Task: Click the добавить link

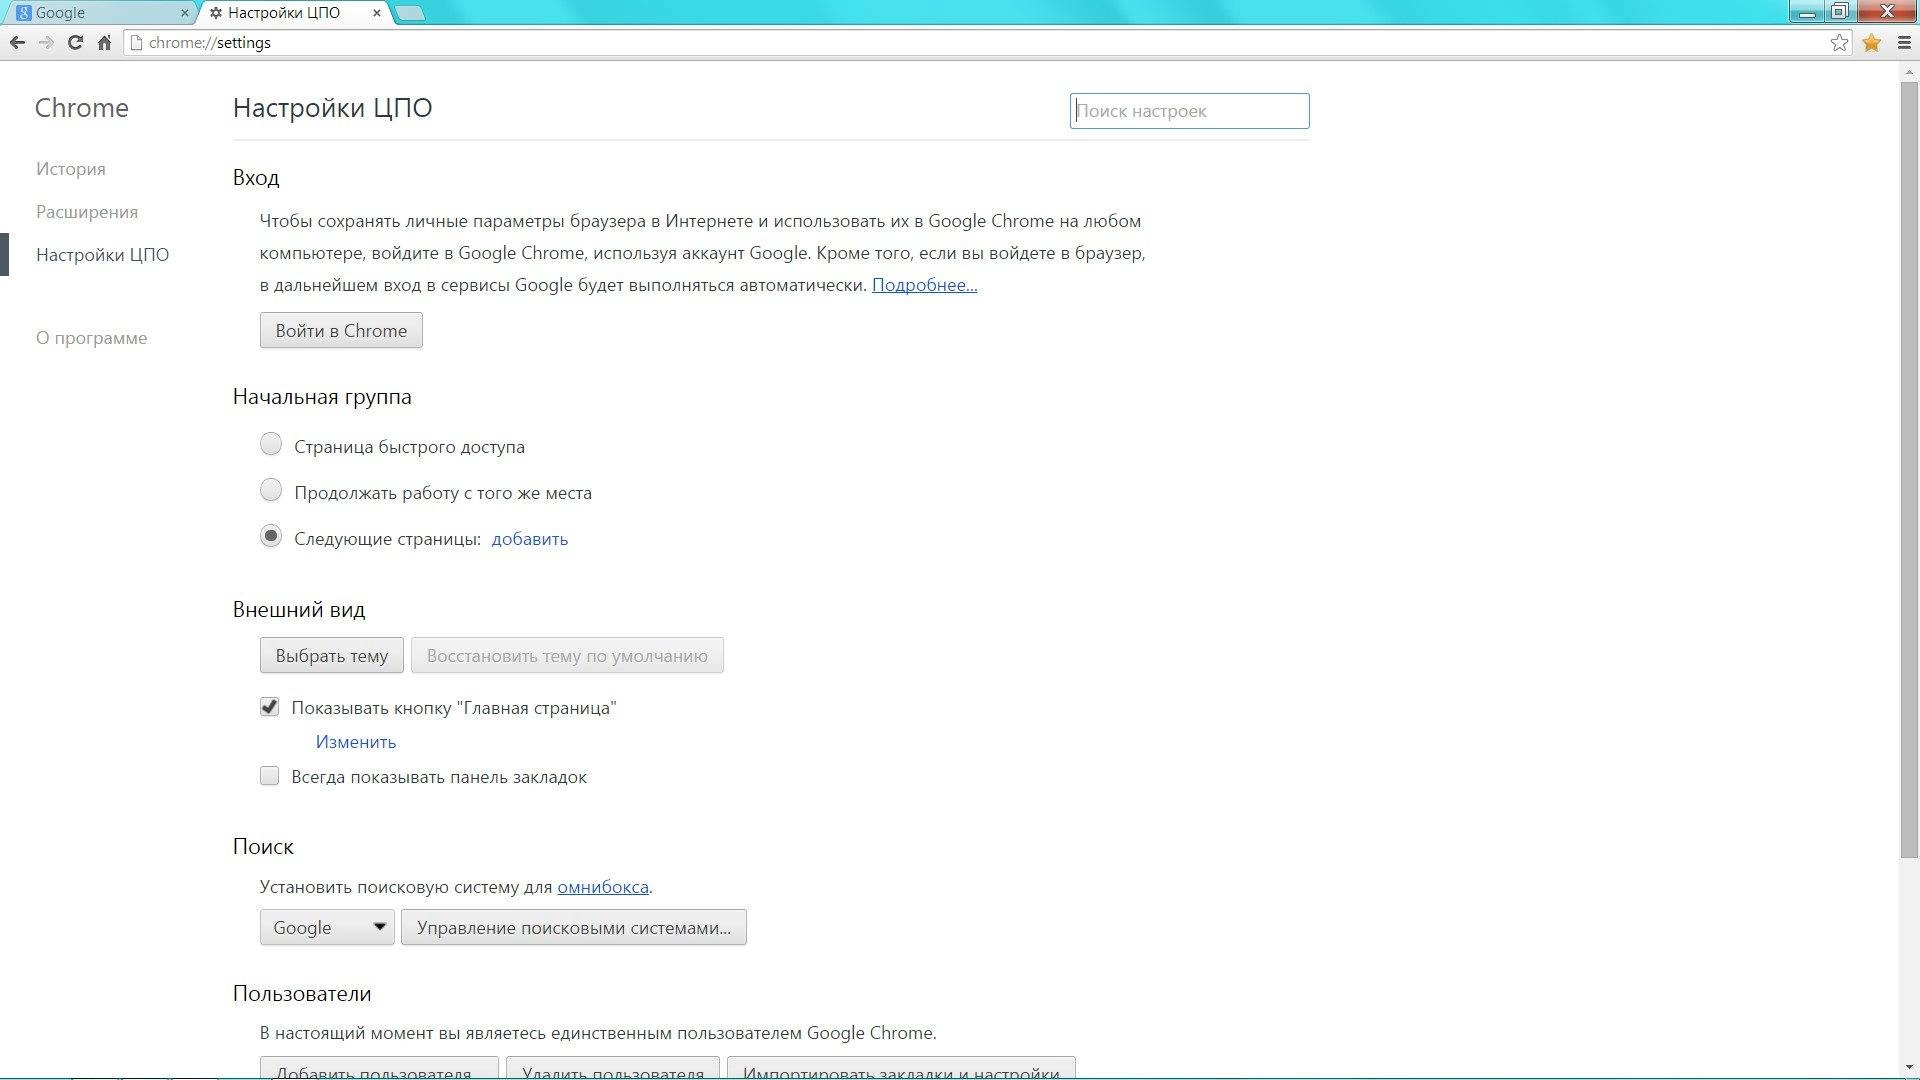Action: 530,538
